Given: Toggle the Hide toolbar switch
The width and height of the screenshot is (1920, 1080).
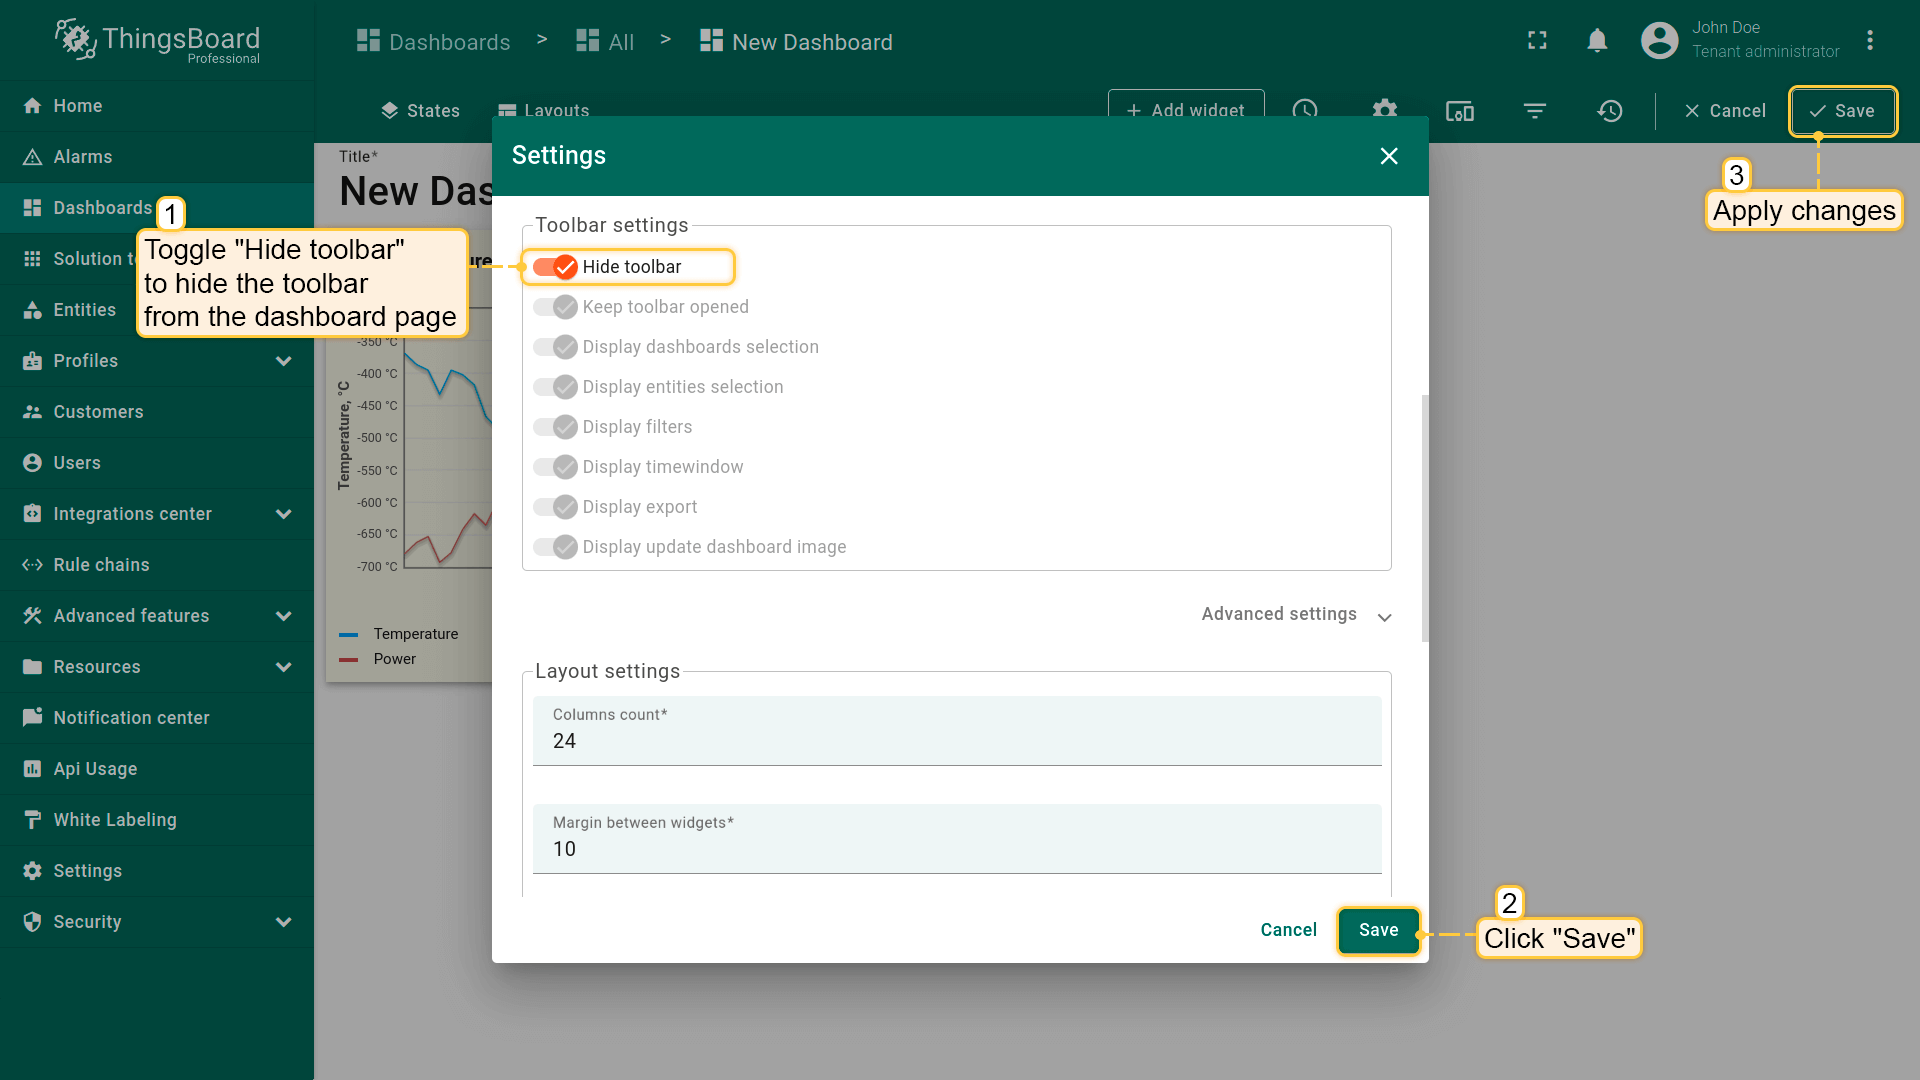Looking at the screenshot, I should tap(555, 267).
